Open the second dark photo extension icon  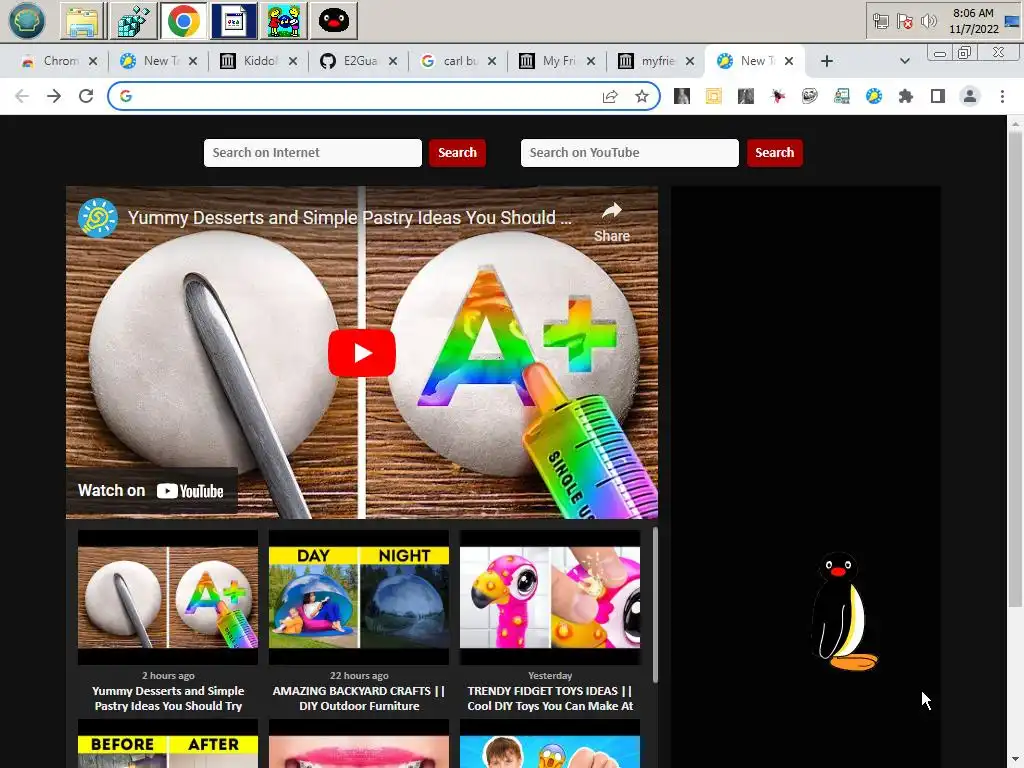point(746,97)
